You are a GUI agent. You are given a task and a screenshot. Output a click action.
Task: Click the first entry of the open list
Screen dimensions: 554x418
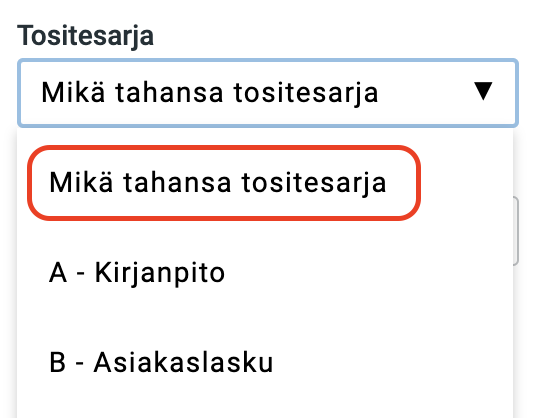click(224, 183)
